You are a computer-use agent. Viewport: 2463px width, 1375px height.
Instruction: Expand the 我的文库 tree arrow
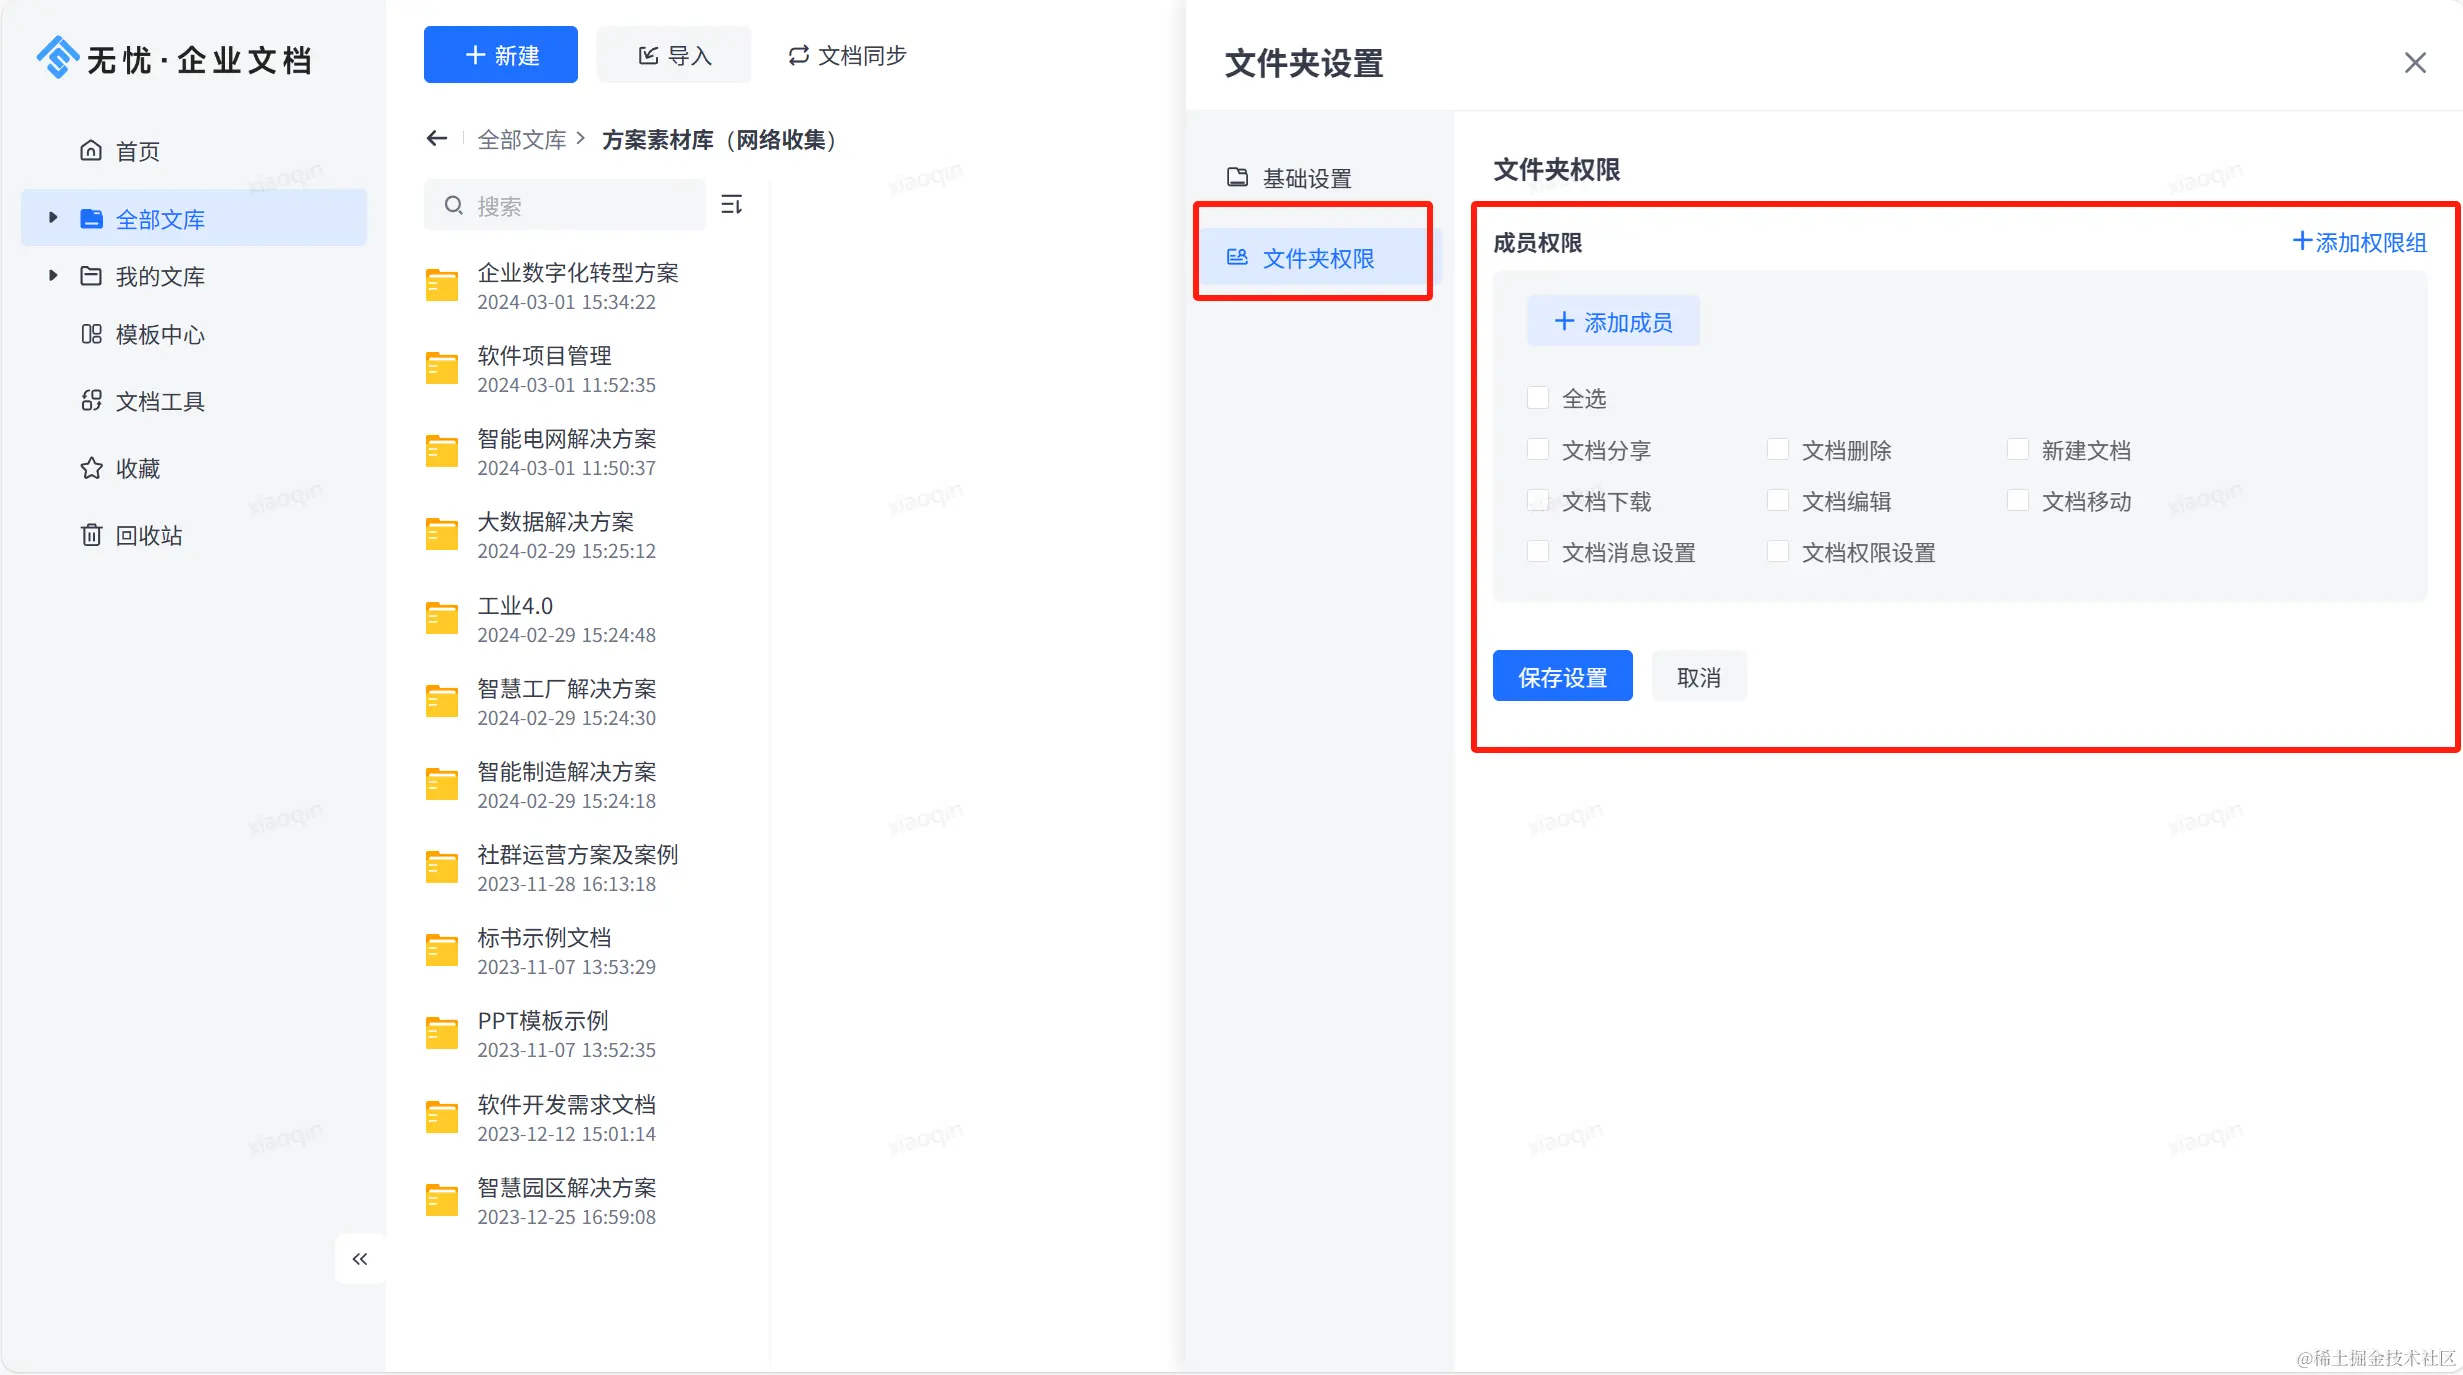(53, 275)
